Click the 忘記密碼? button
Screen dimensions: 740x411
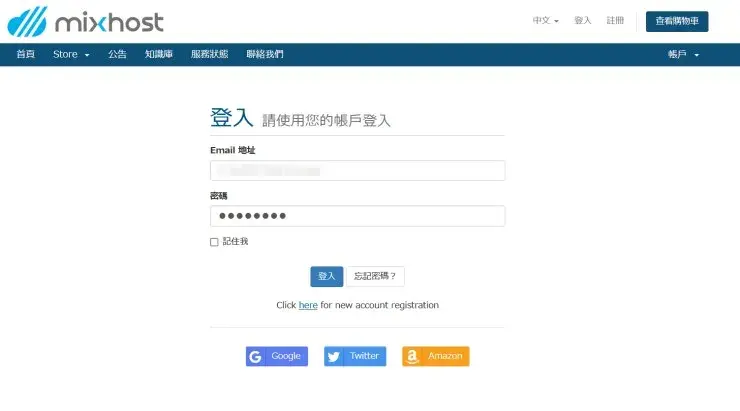pyautogui.click(x=375, y=276)
